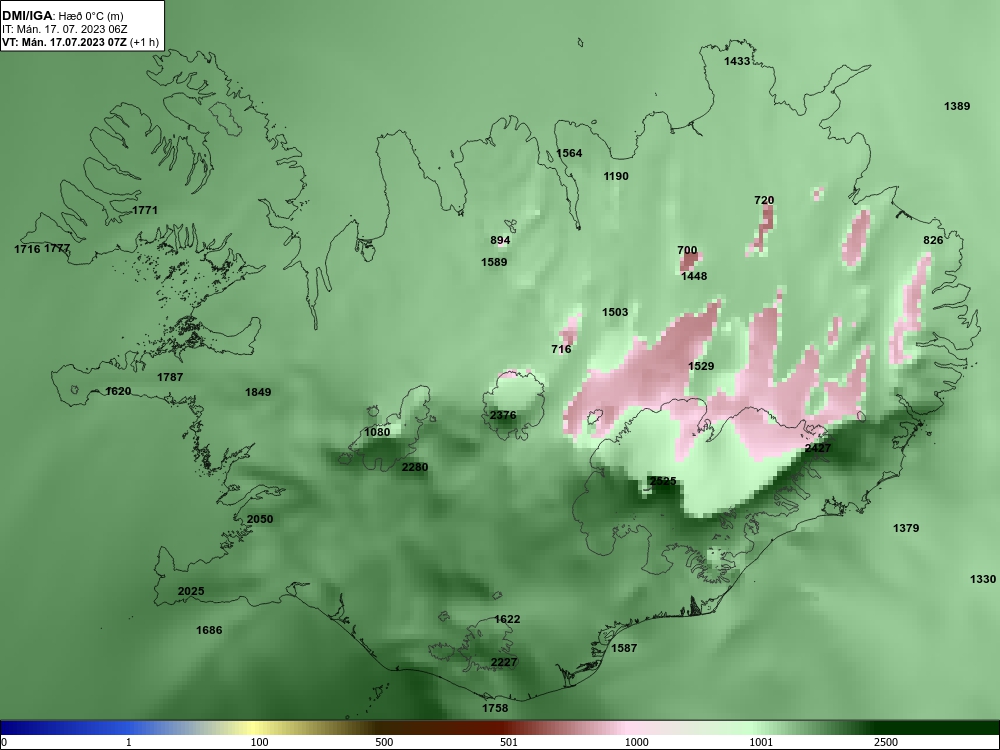This screenshot has width=1000, height=750.
Task: Click the legend label 501
Action: click(509, 742)
